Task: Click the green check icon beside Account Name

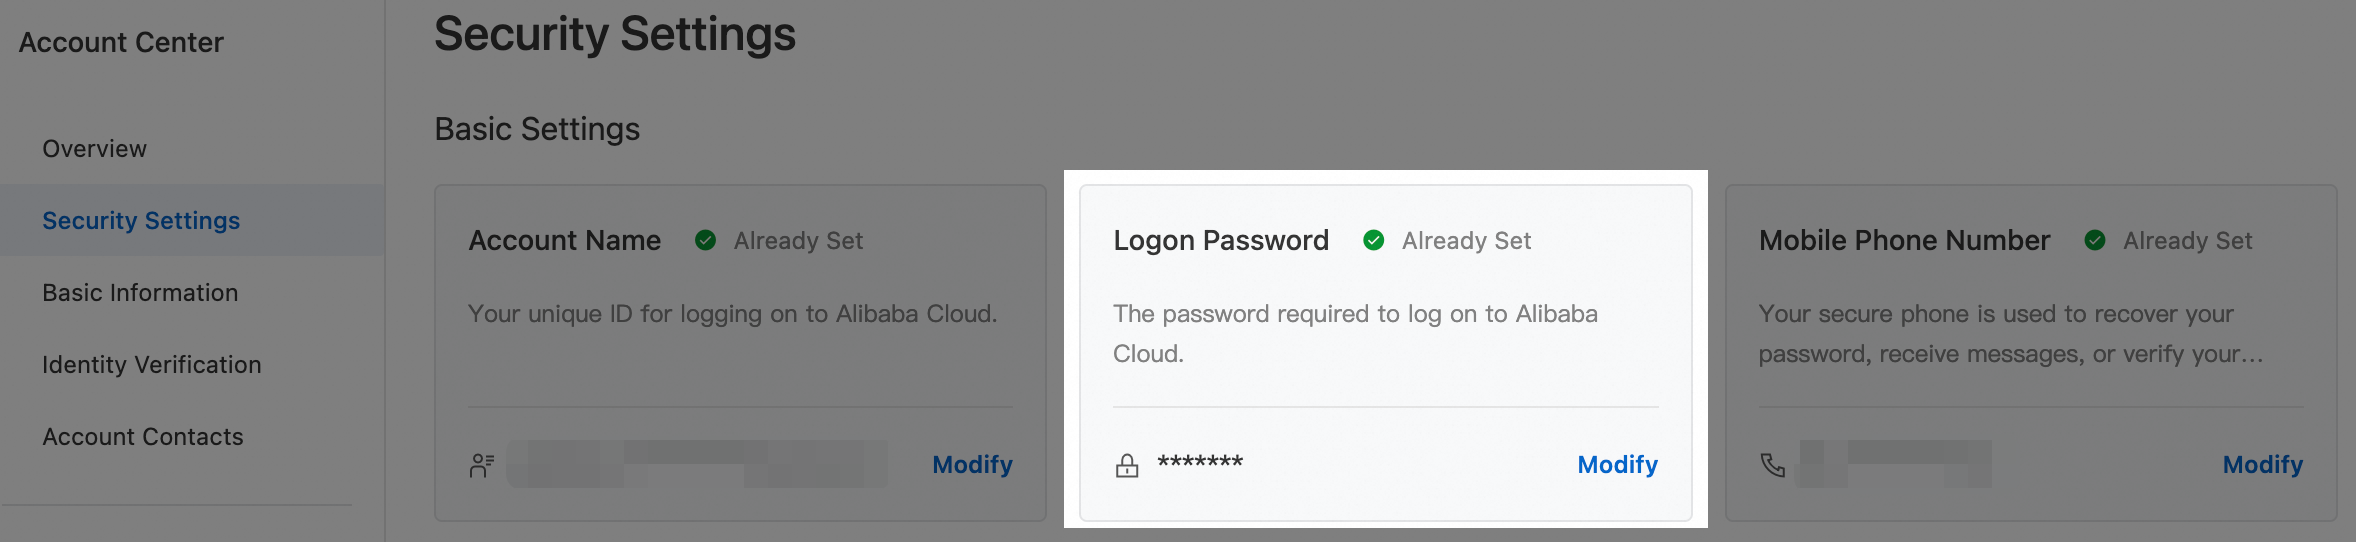Action: point(705,240)
